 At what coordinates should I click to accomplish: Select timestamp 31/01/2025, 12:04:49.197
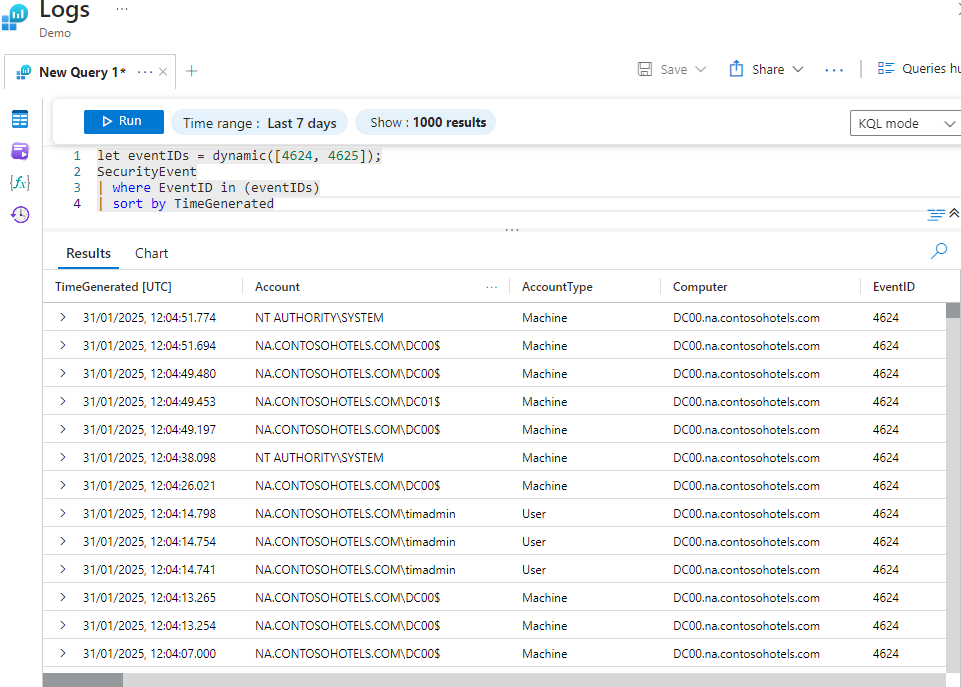coord(149,430)
